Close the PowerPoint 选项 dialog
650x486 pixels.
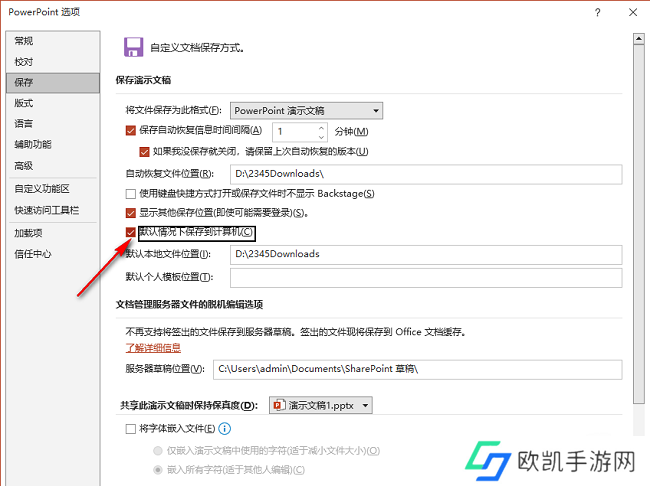point(633,12)
